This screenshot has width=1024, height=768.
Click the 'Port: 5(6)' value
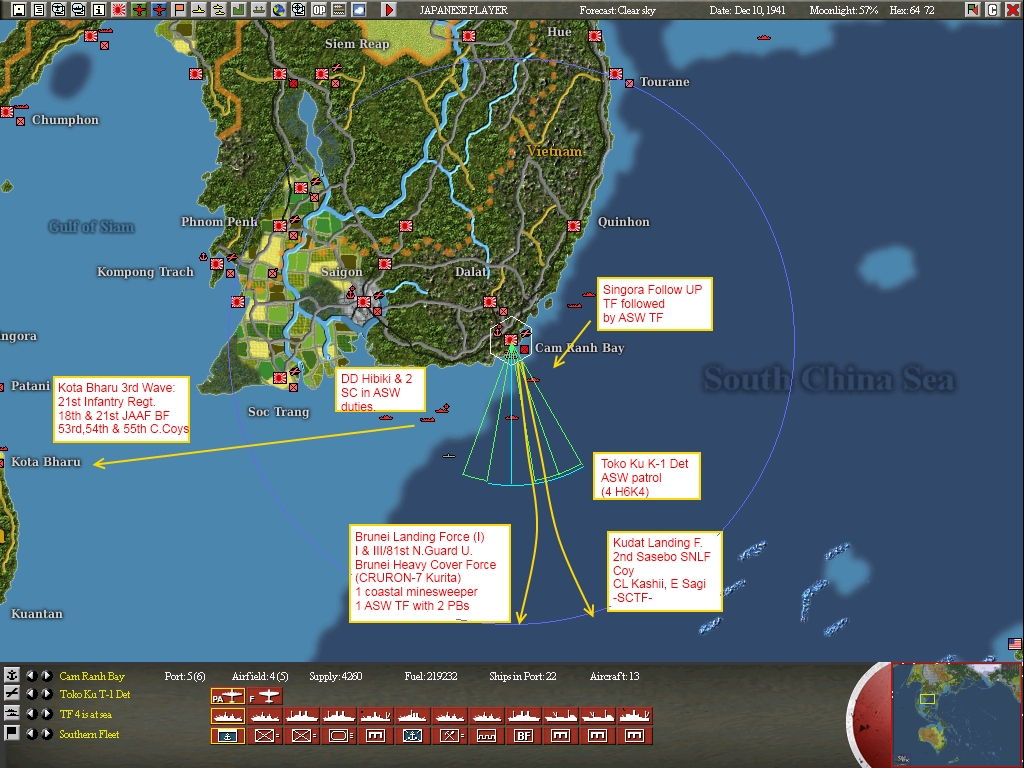(x=185, y=676)
